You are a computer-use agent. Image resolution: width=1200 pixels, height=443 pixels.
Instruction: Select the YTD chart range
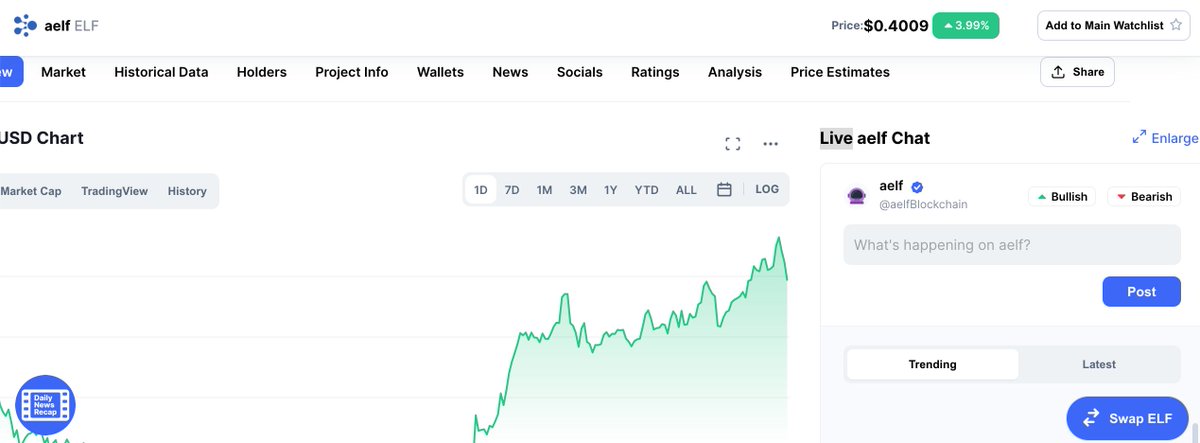(x=647, y=190)
